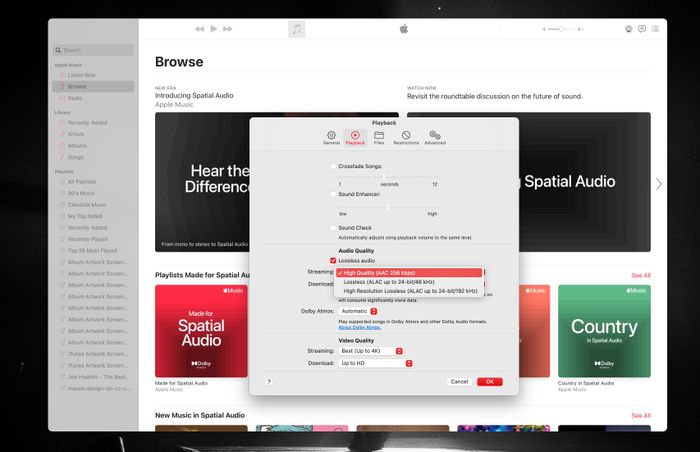
Task: Click the help question mark button
Action: [x=269, y=382]
